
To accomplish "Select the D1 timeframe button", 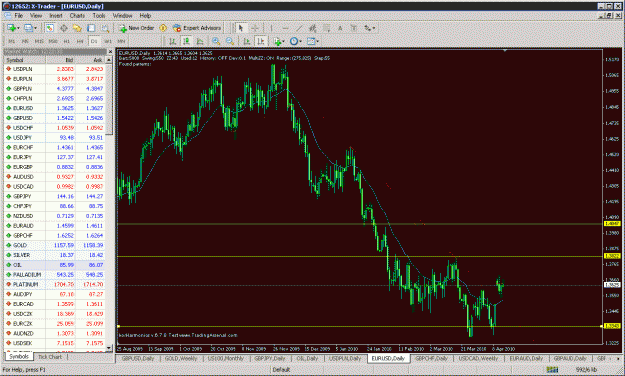I will point(94,41).
